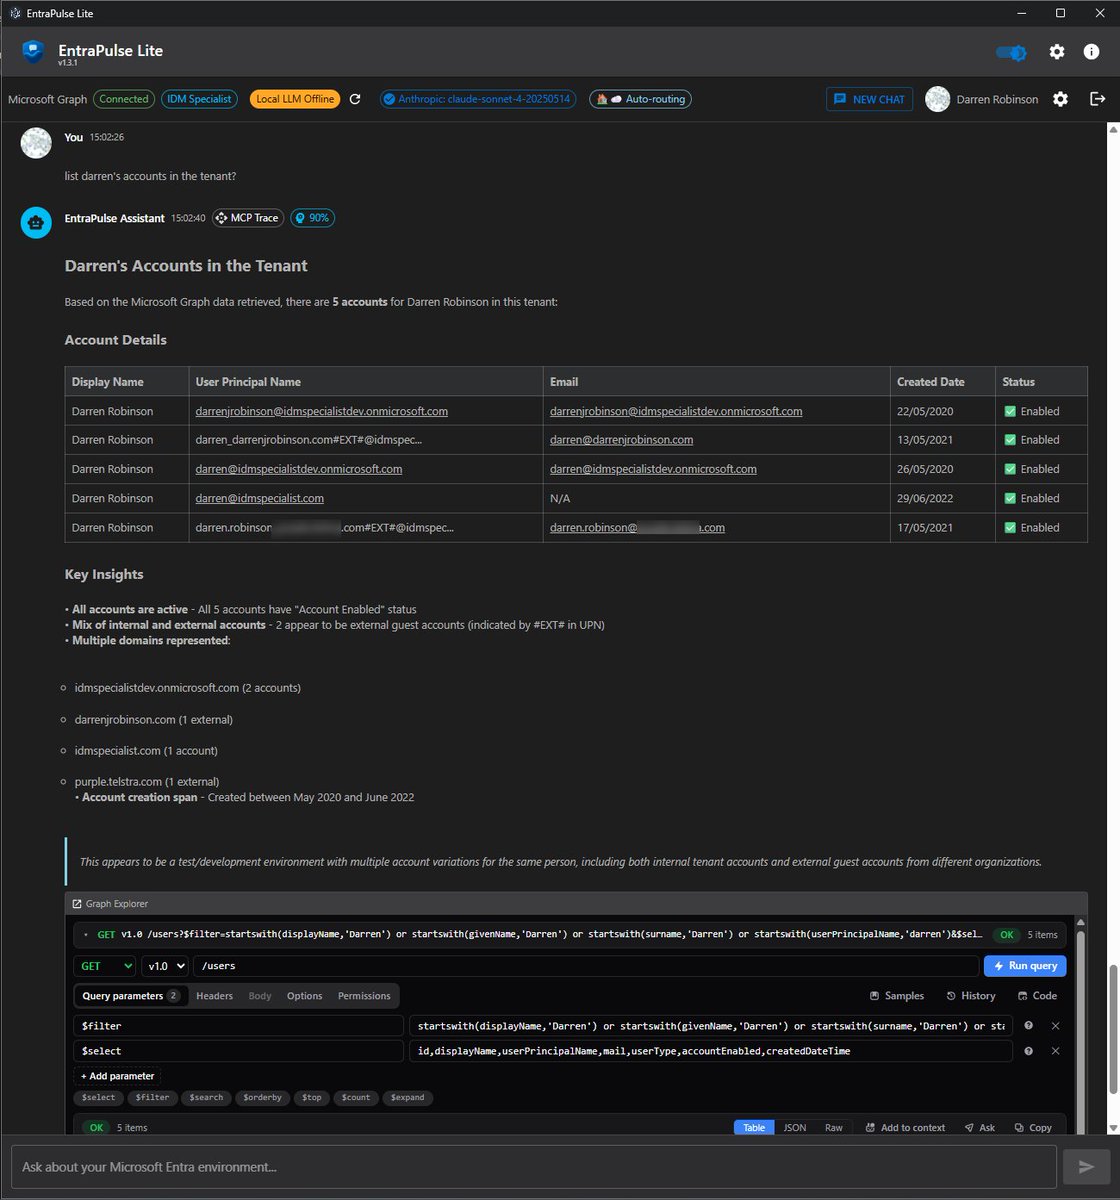Switch results to JSON view
The height and width of the screenshot is (1200, 1120).
tap(795, 1127)
